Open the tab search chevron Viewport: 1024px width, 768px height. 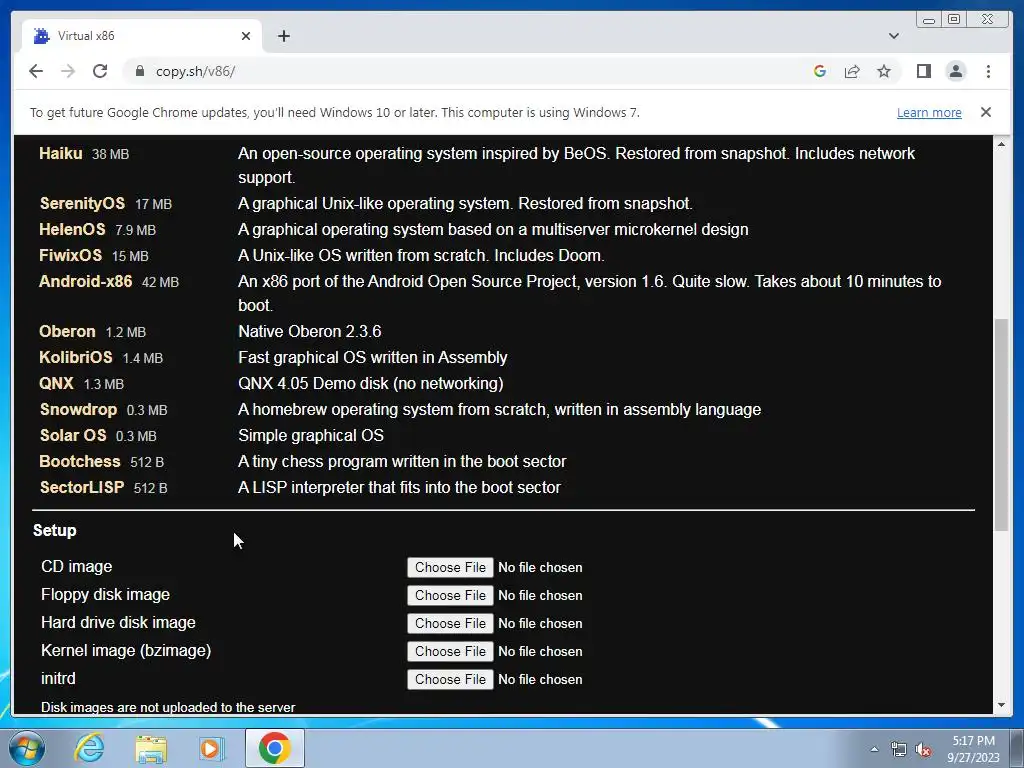pyautogui.click(x=893, y=36)
